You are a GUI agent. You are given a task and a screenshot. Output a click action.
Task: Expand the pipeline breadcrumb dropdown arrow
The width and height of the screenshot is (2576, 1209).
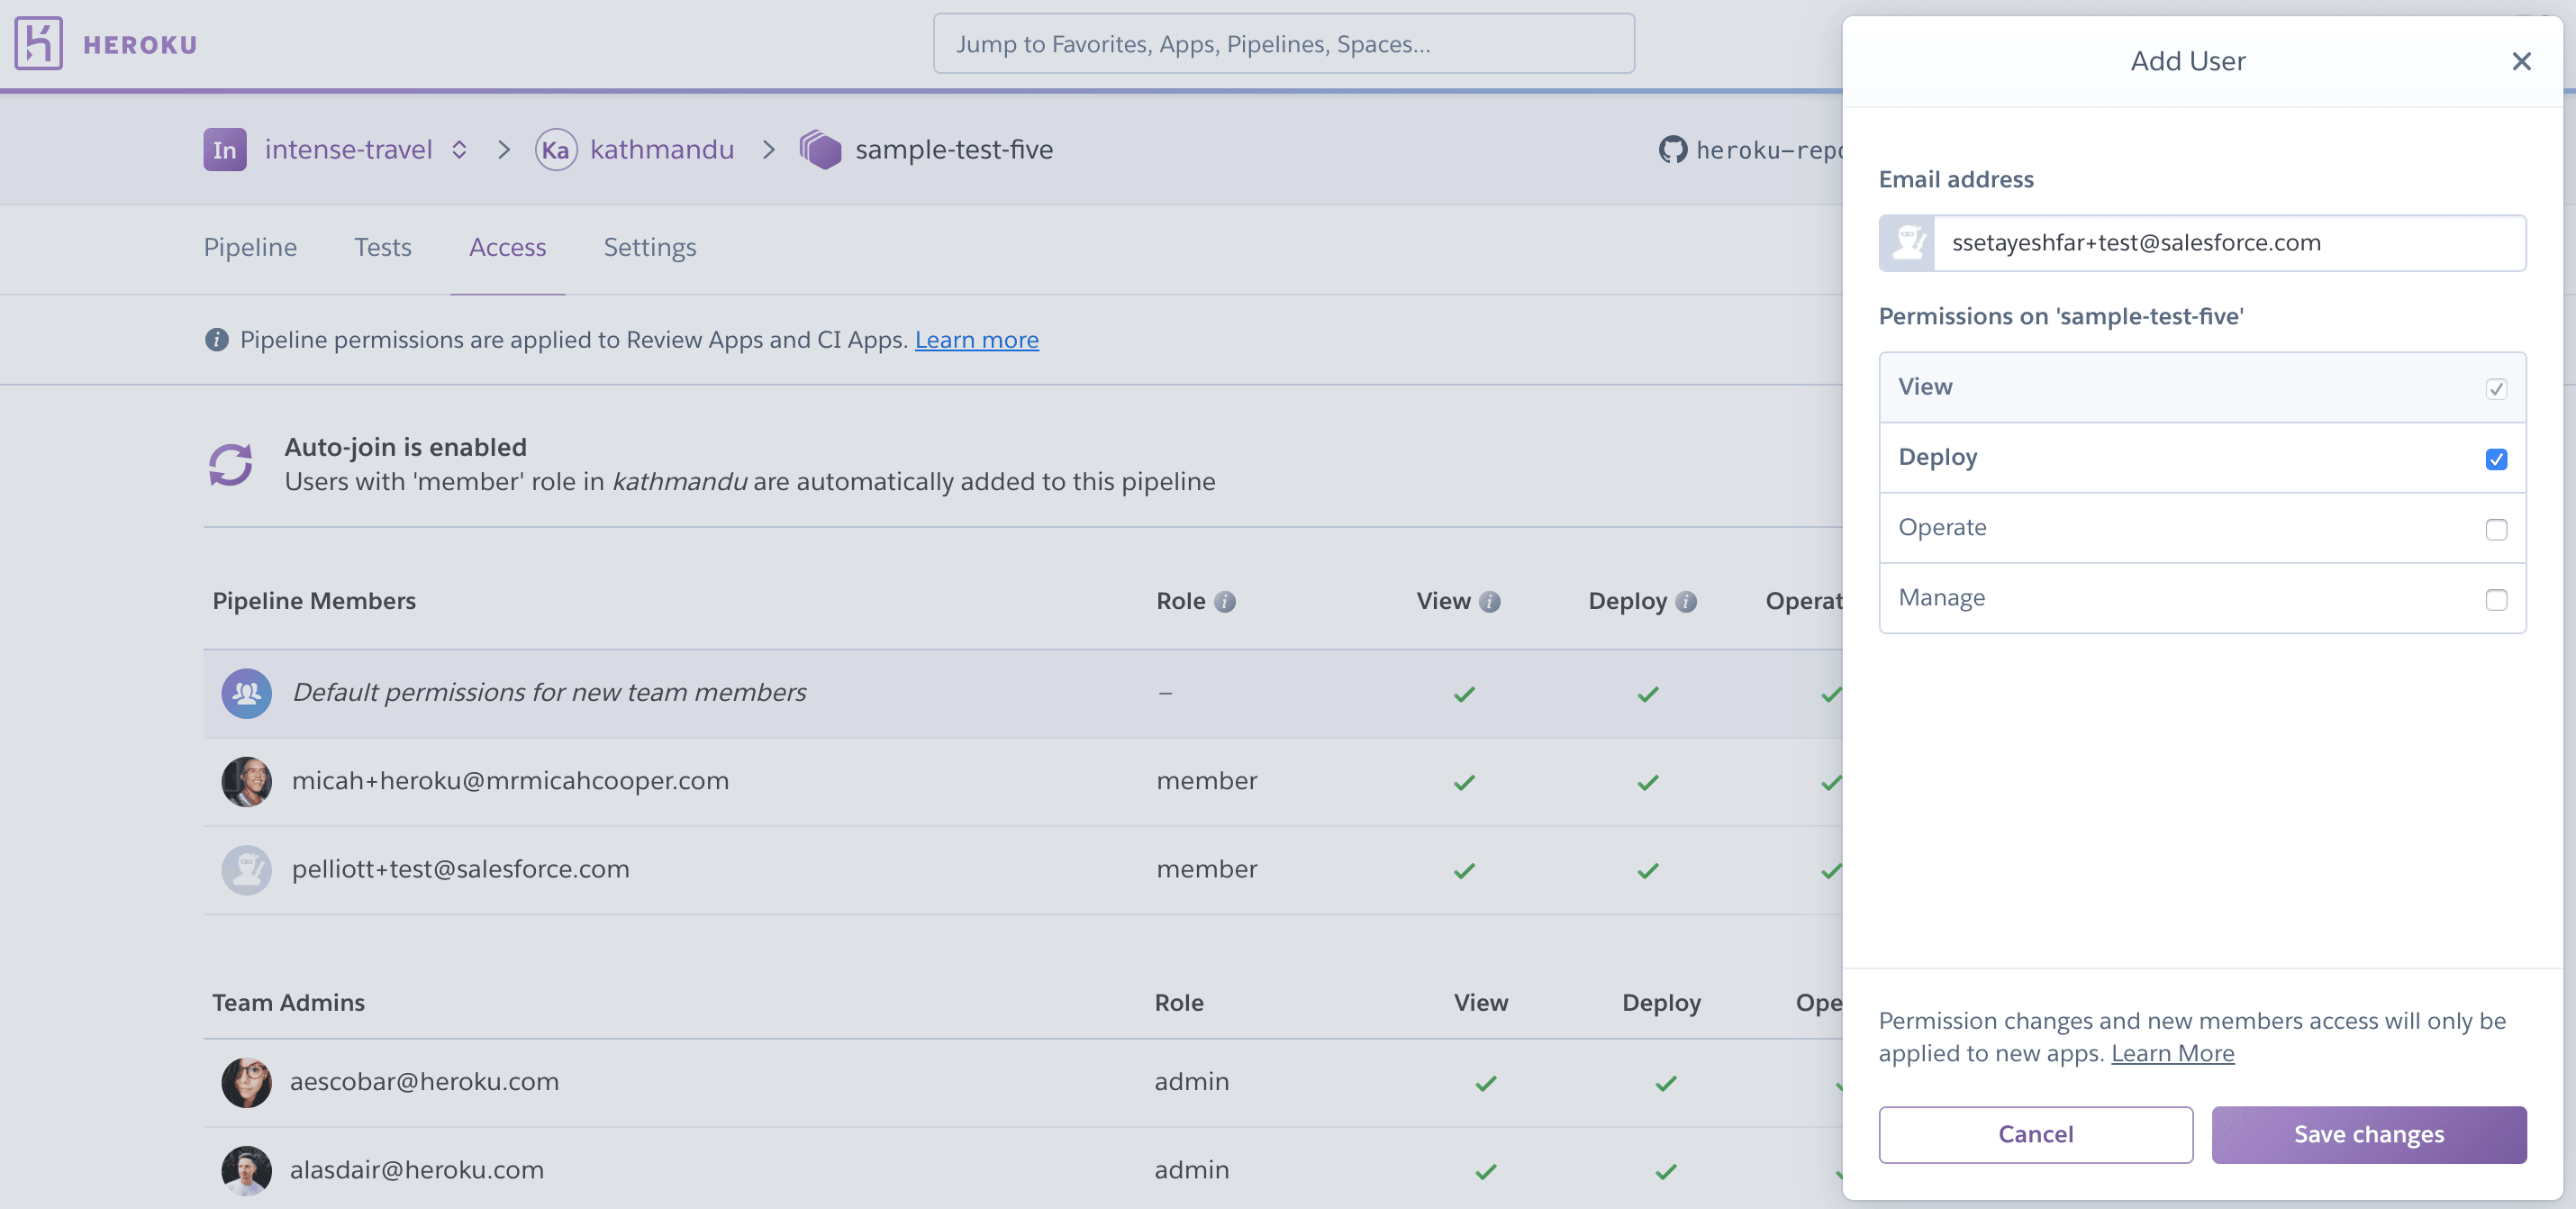pos(460,150)
